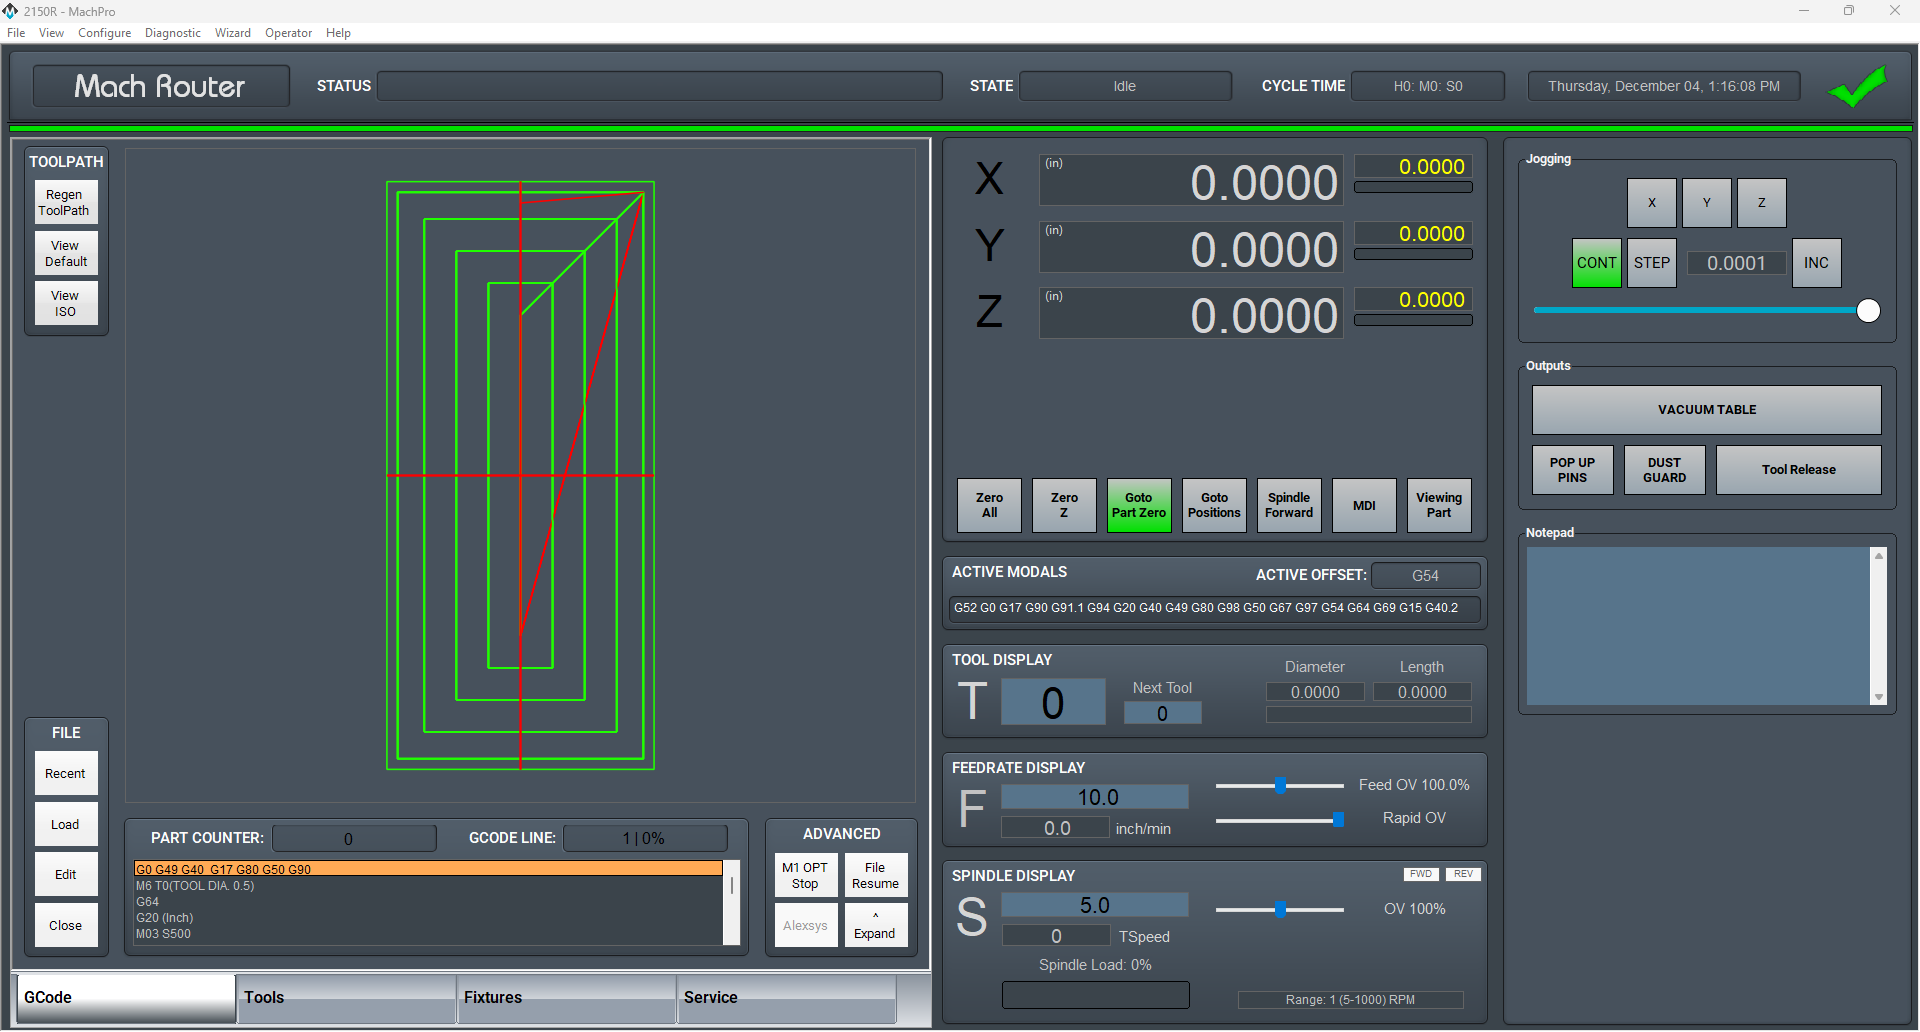This screenshot has width=1920, height=1032.
Task: Expand the Advanced panel
Action: tap(875, 925)
